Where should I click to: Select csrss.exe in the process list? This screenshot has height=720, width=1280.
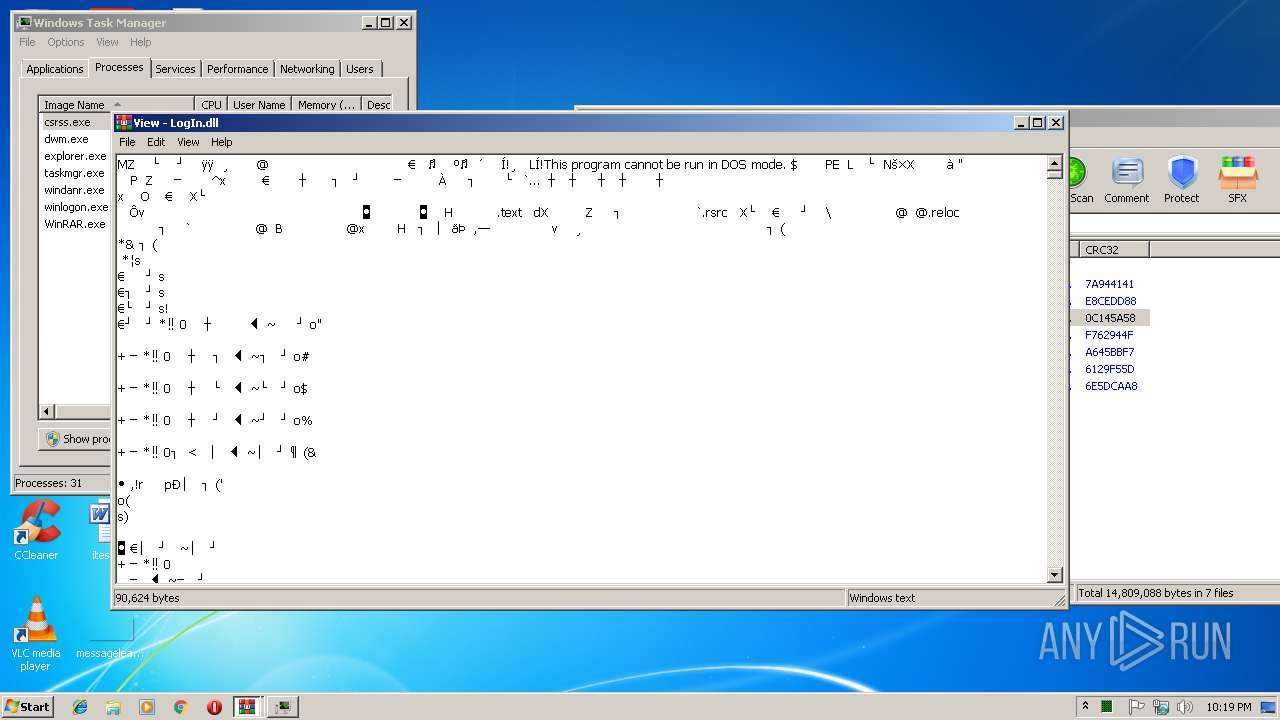(x=75, y=122)
